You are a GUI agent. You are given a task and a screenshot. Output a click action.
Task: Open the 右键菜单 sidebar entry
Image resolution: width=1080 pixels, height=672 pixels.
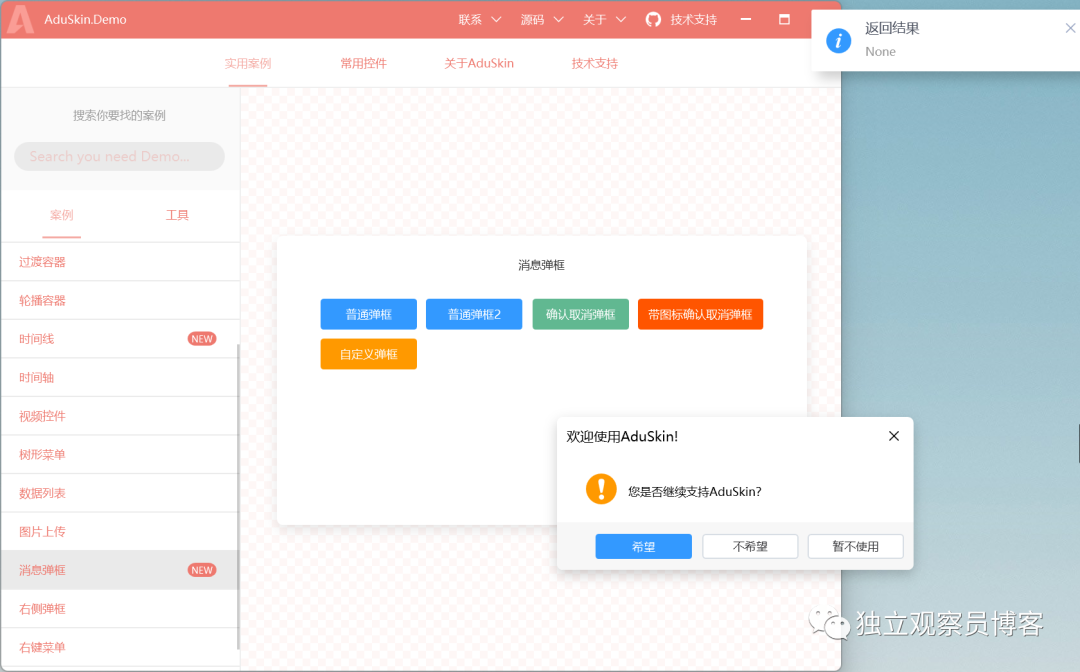click(120, 647)
